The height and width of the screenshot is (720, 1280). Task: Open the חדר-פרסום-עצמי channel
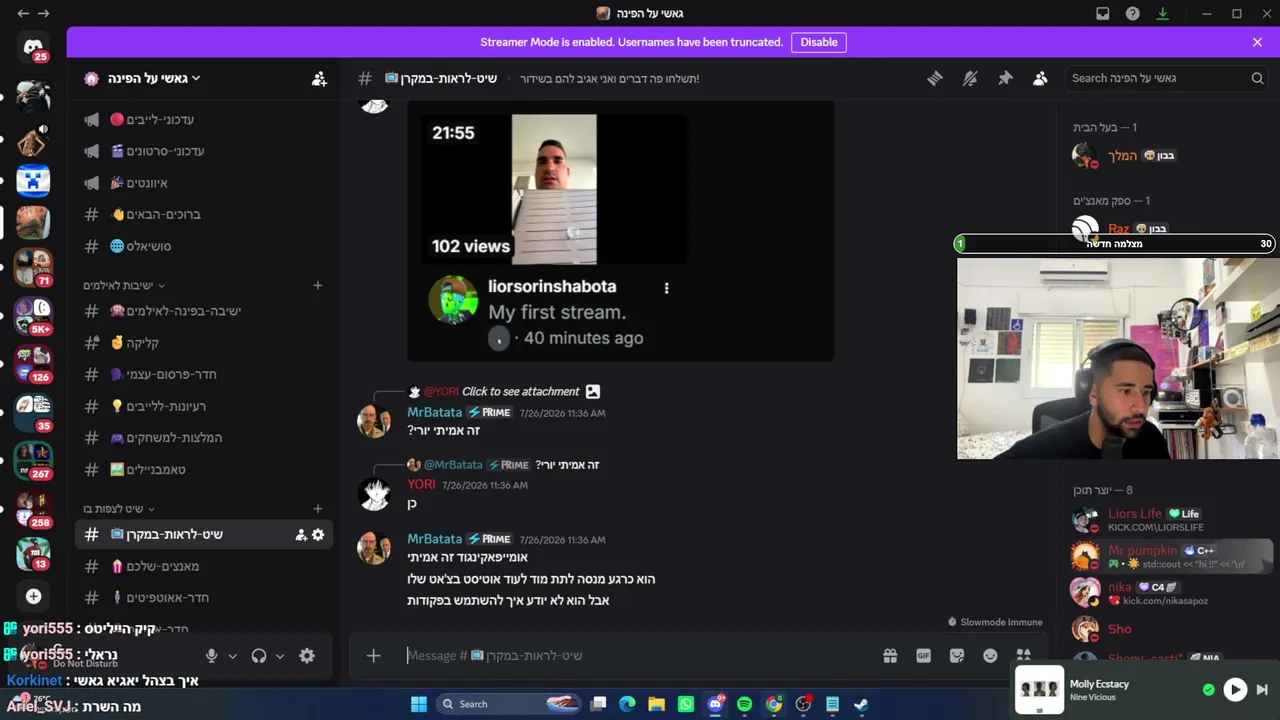click(204, 375)
